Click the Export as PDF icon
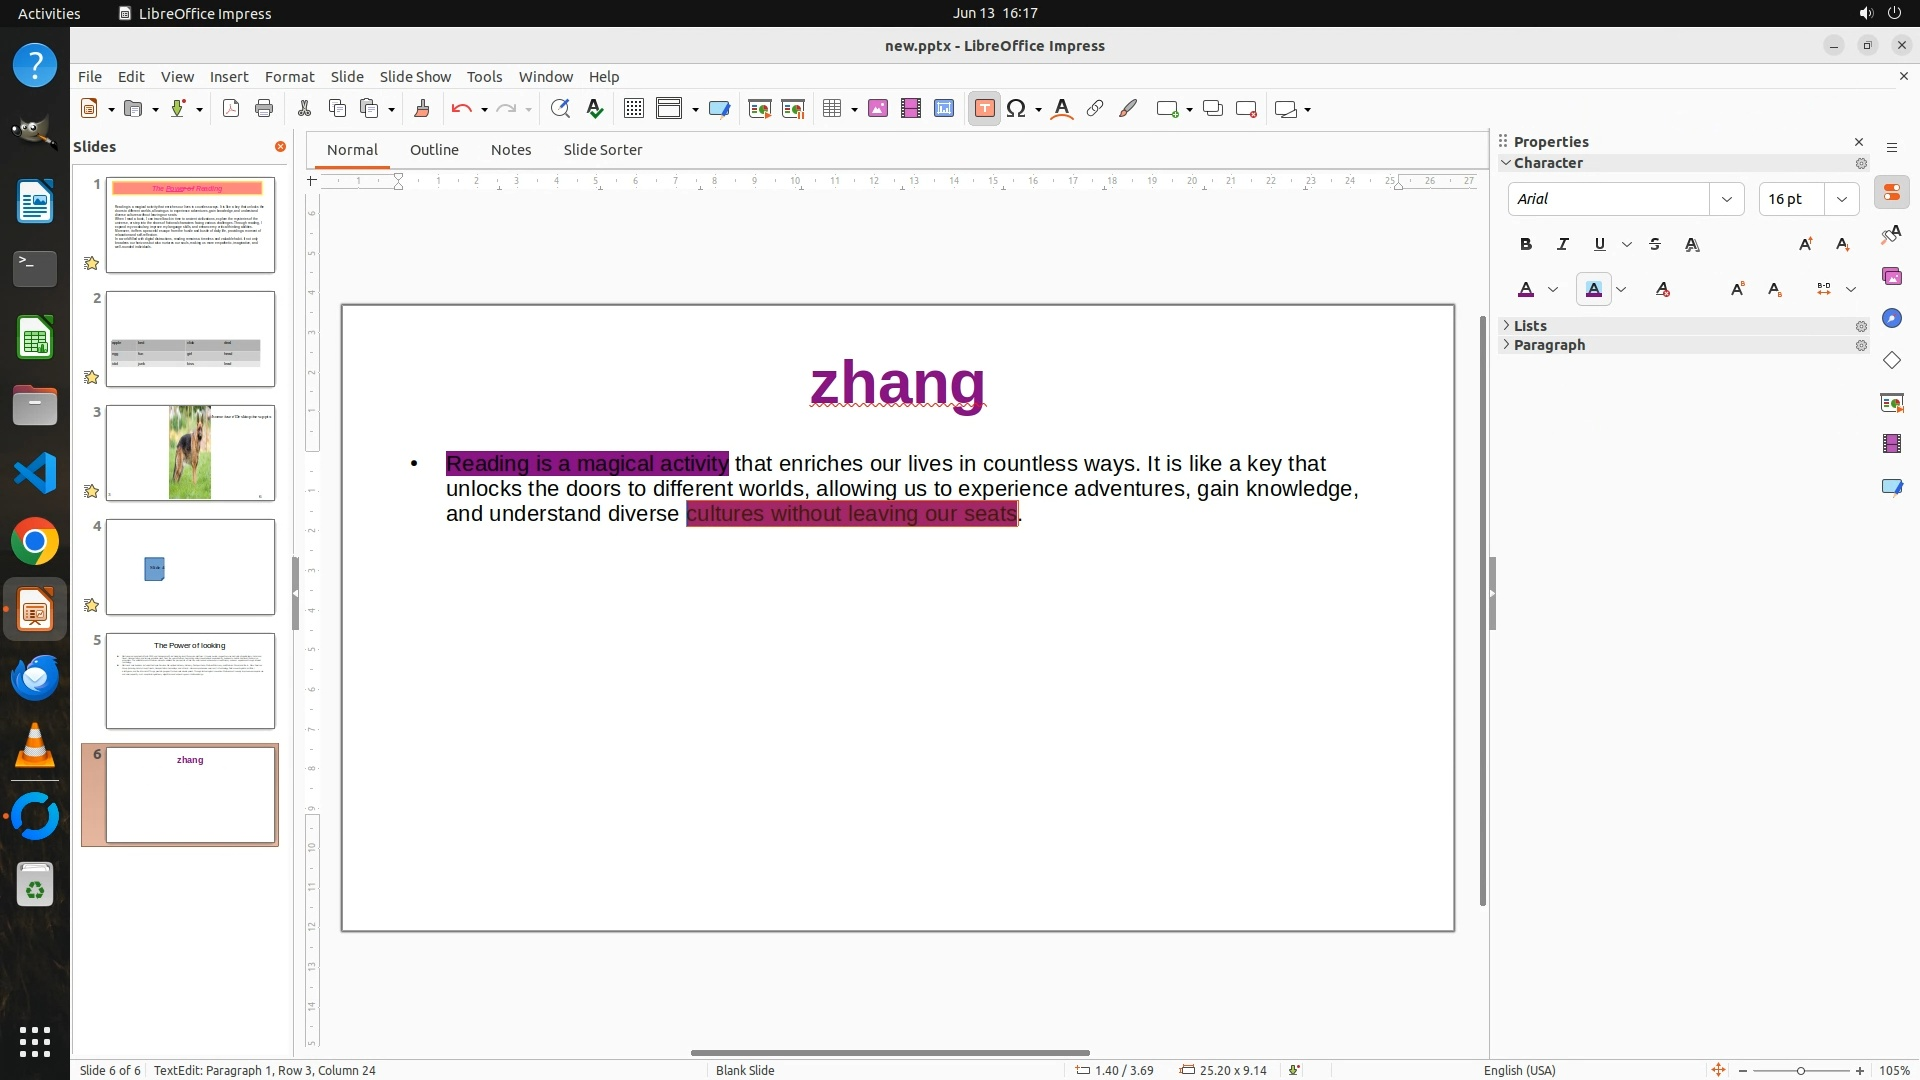 tap(231, 109)
